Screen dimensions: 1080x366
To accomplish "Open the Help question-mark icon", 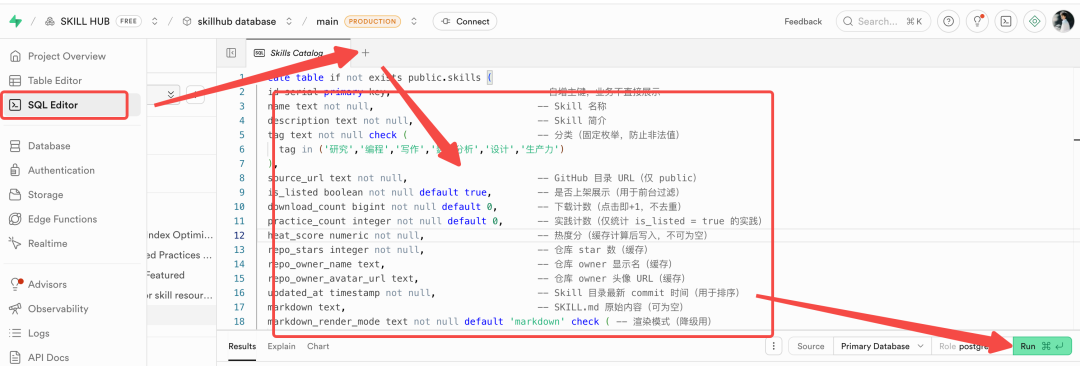I will click(x=949, y=21).
